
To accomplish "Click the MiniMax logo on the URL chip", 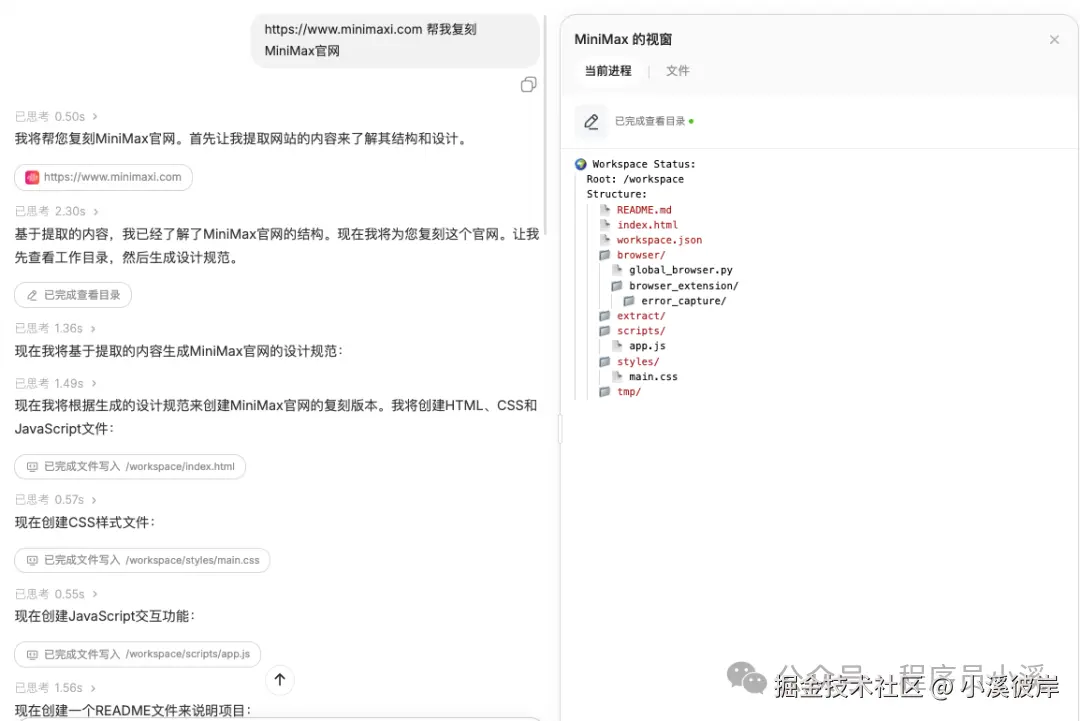I will pyautogui.click(x=33, y=176).
